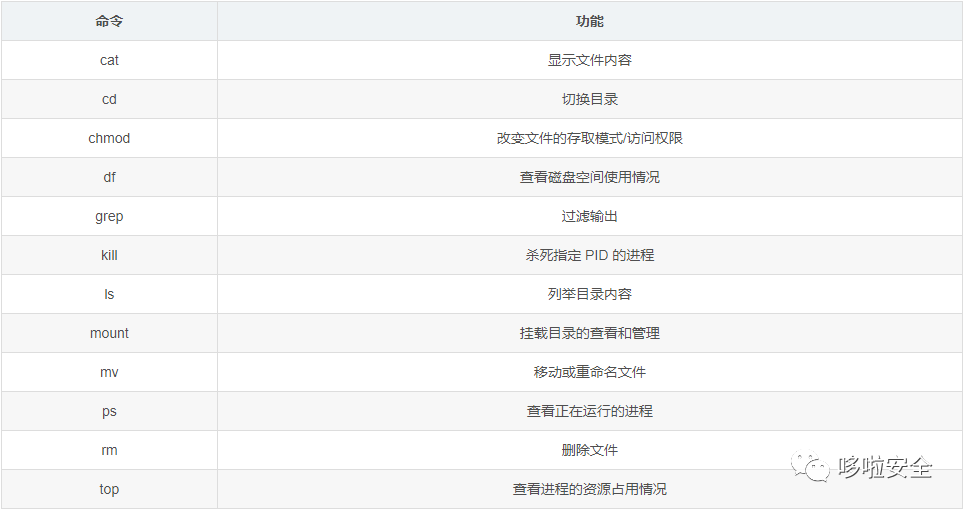Select the rm command cell
Screen dimensions: 964x510
click(109, 450)
